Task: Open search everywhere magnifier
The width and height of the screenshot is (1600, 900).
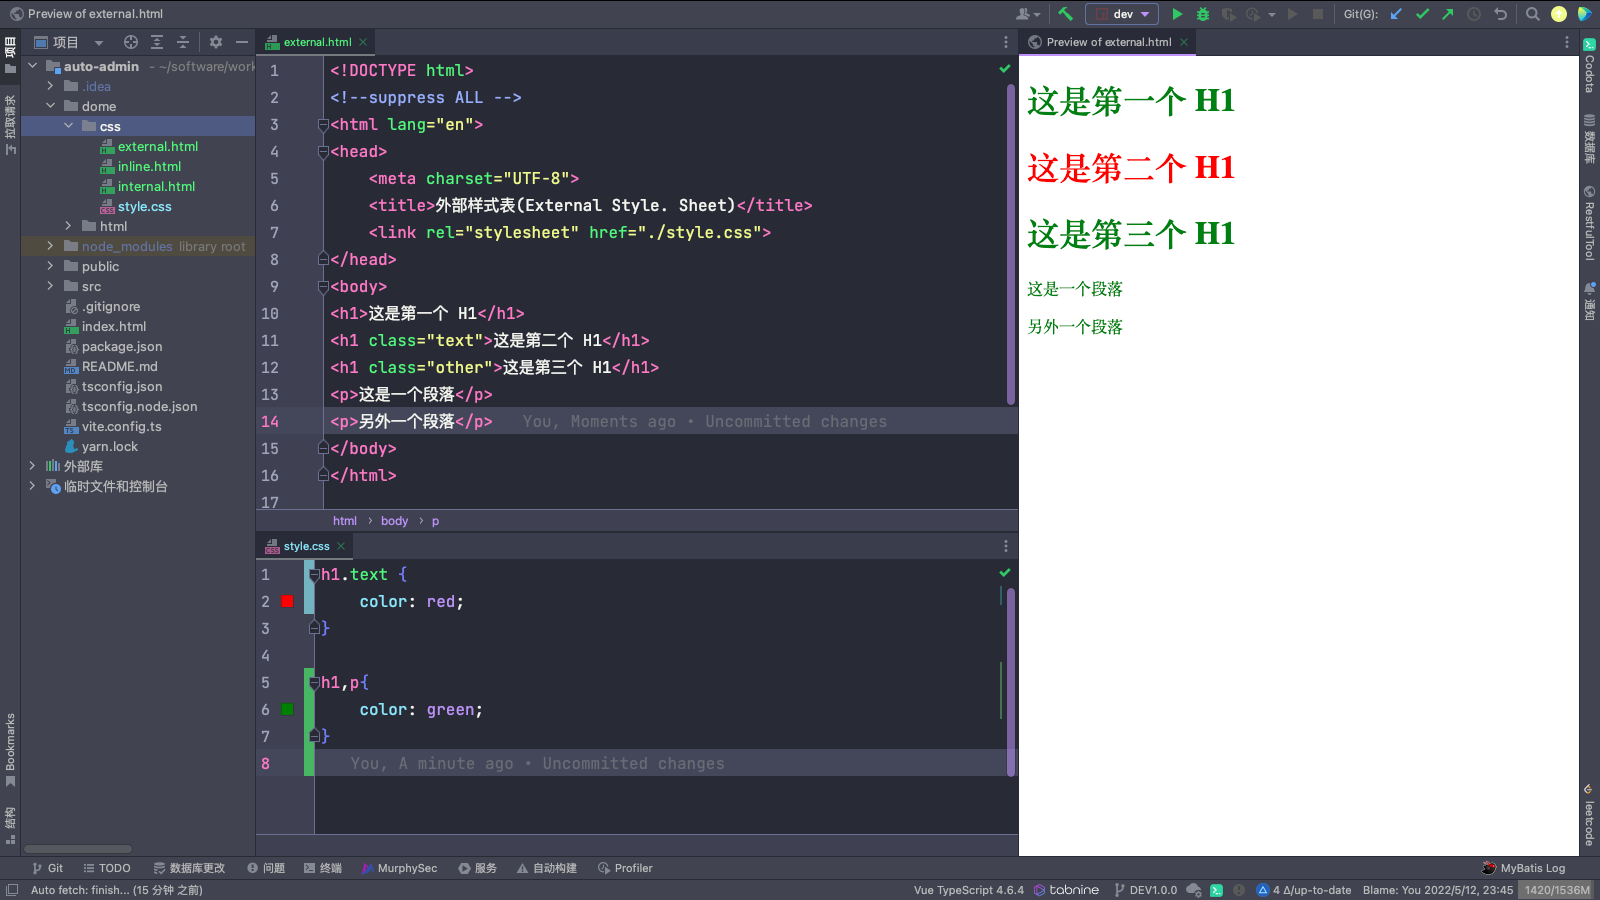Action: click(x=1532, y=14)
